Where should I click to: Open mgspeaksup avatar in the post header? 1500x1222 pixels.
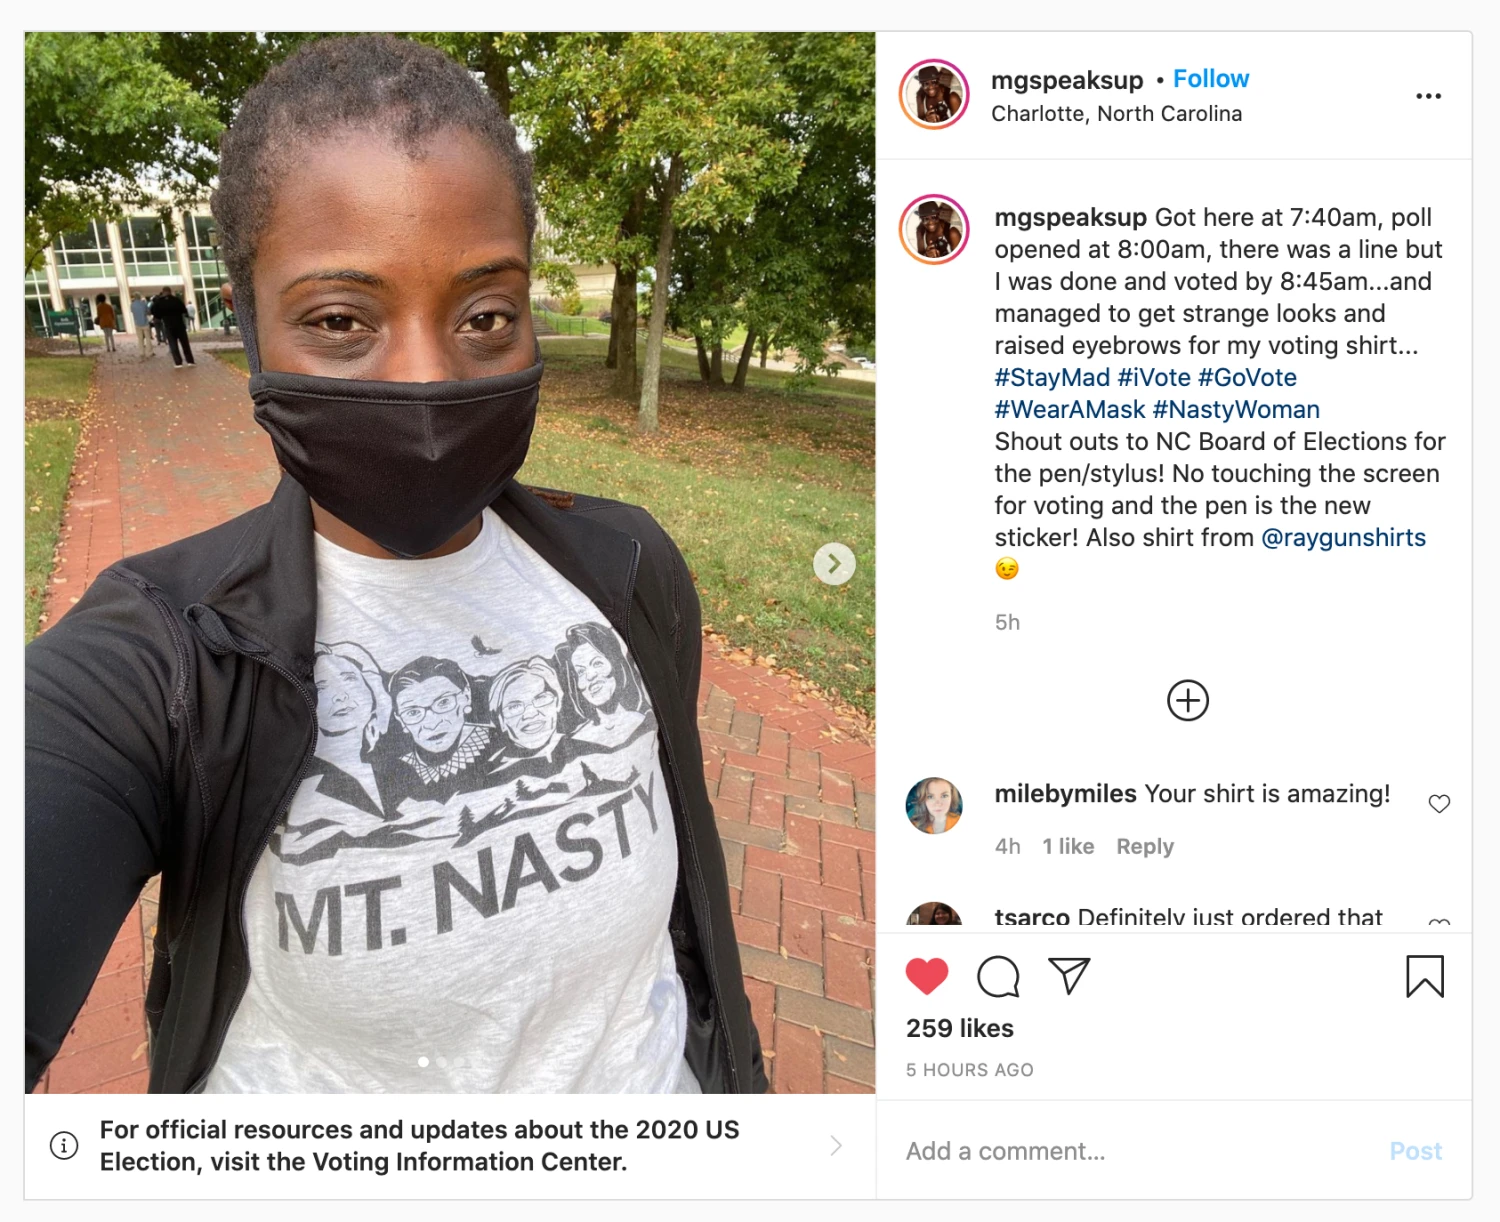pos(934,95)
